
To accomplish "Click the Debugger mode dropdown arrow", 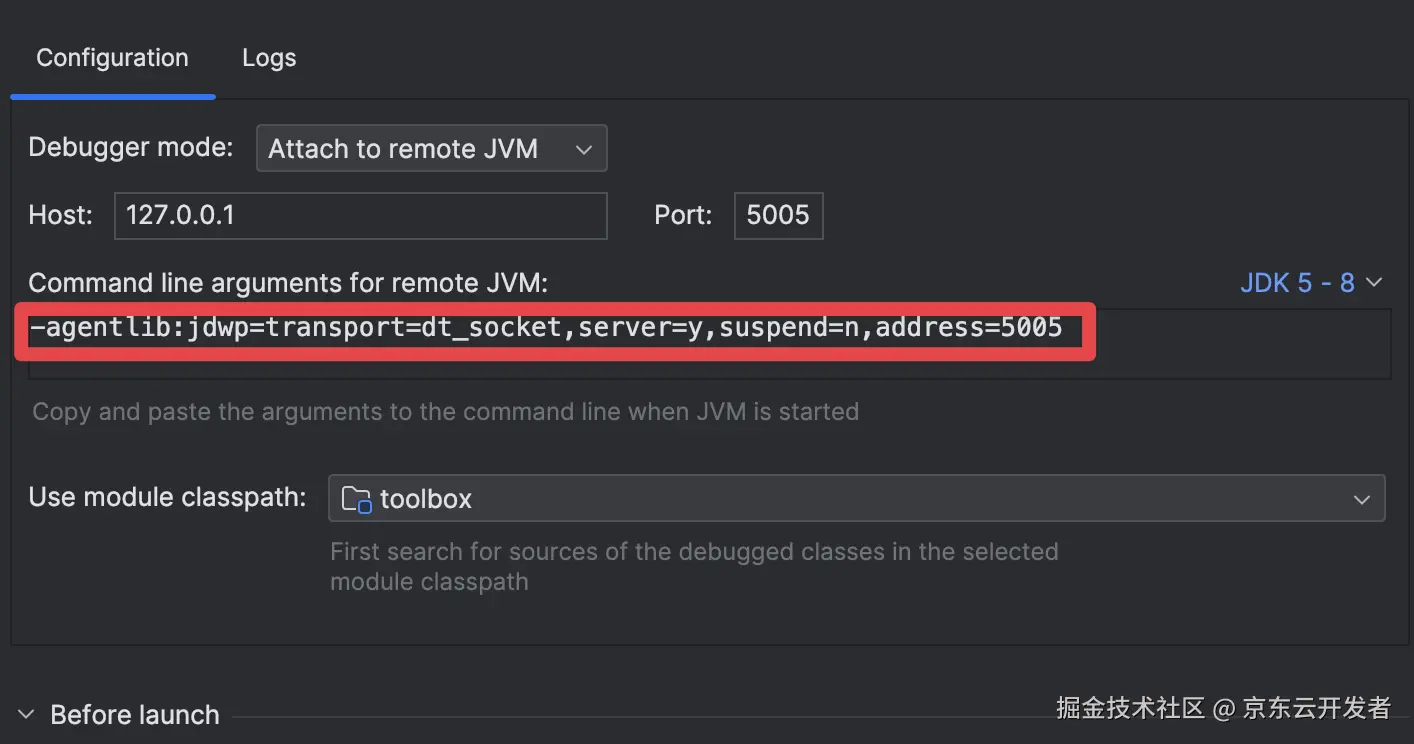I will click(584, 149).
